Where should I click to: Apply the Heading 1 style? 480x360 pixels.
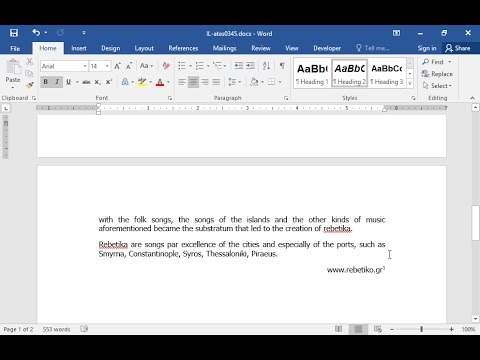312,74
